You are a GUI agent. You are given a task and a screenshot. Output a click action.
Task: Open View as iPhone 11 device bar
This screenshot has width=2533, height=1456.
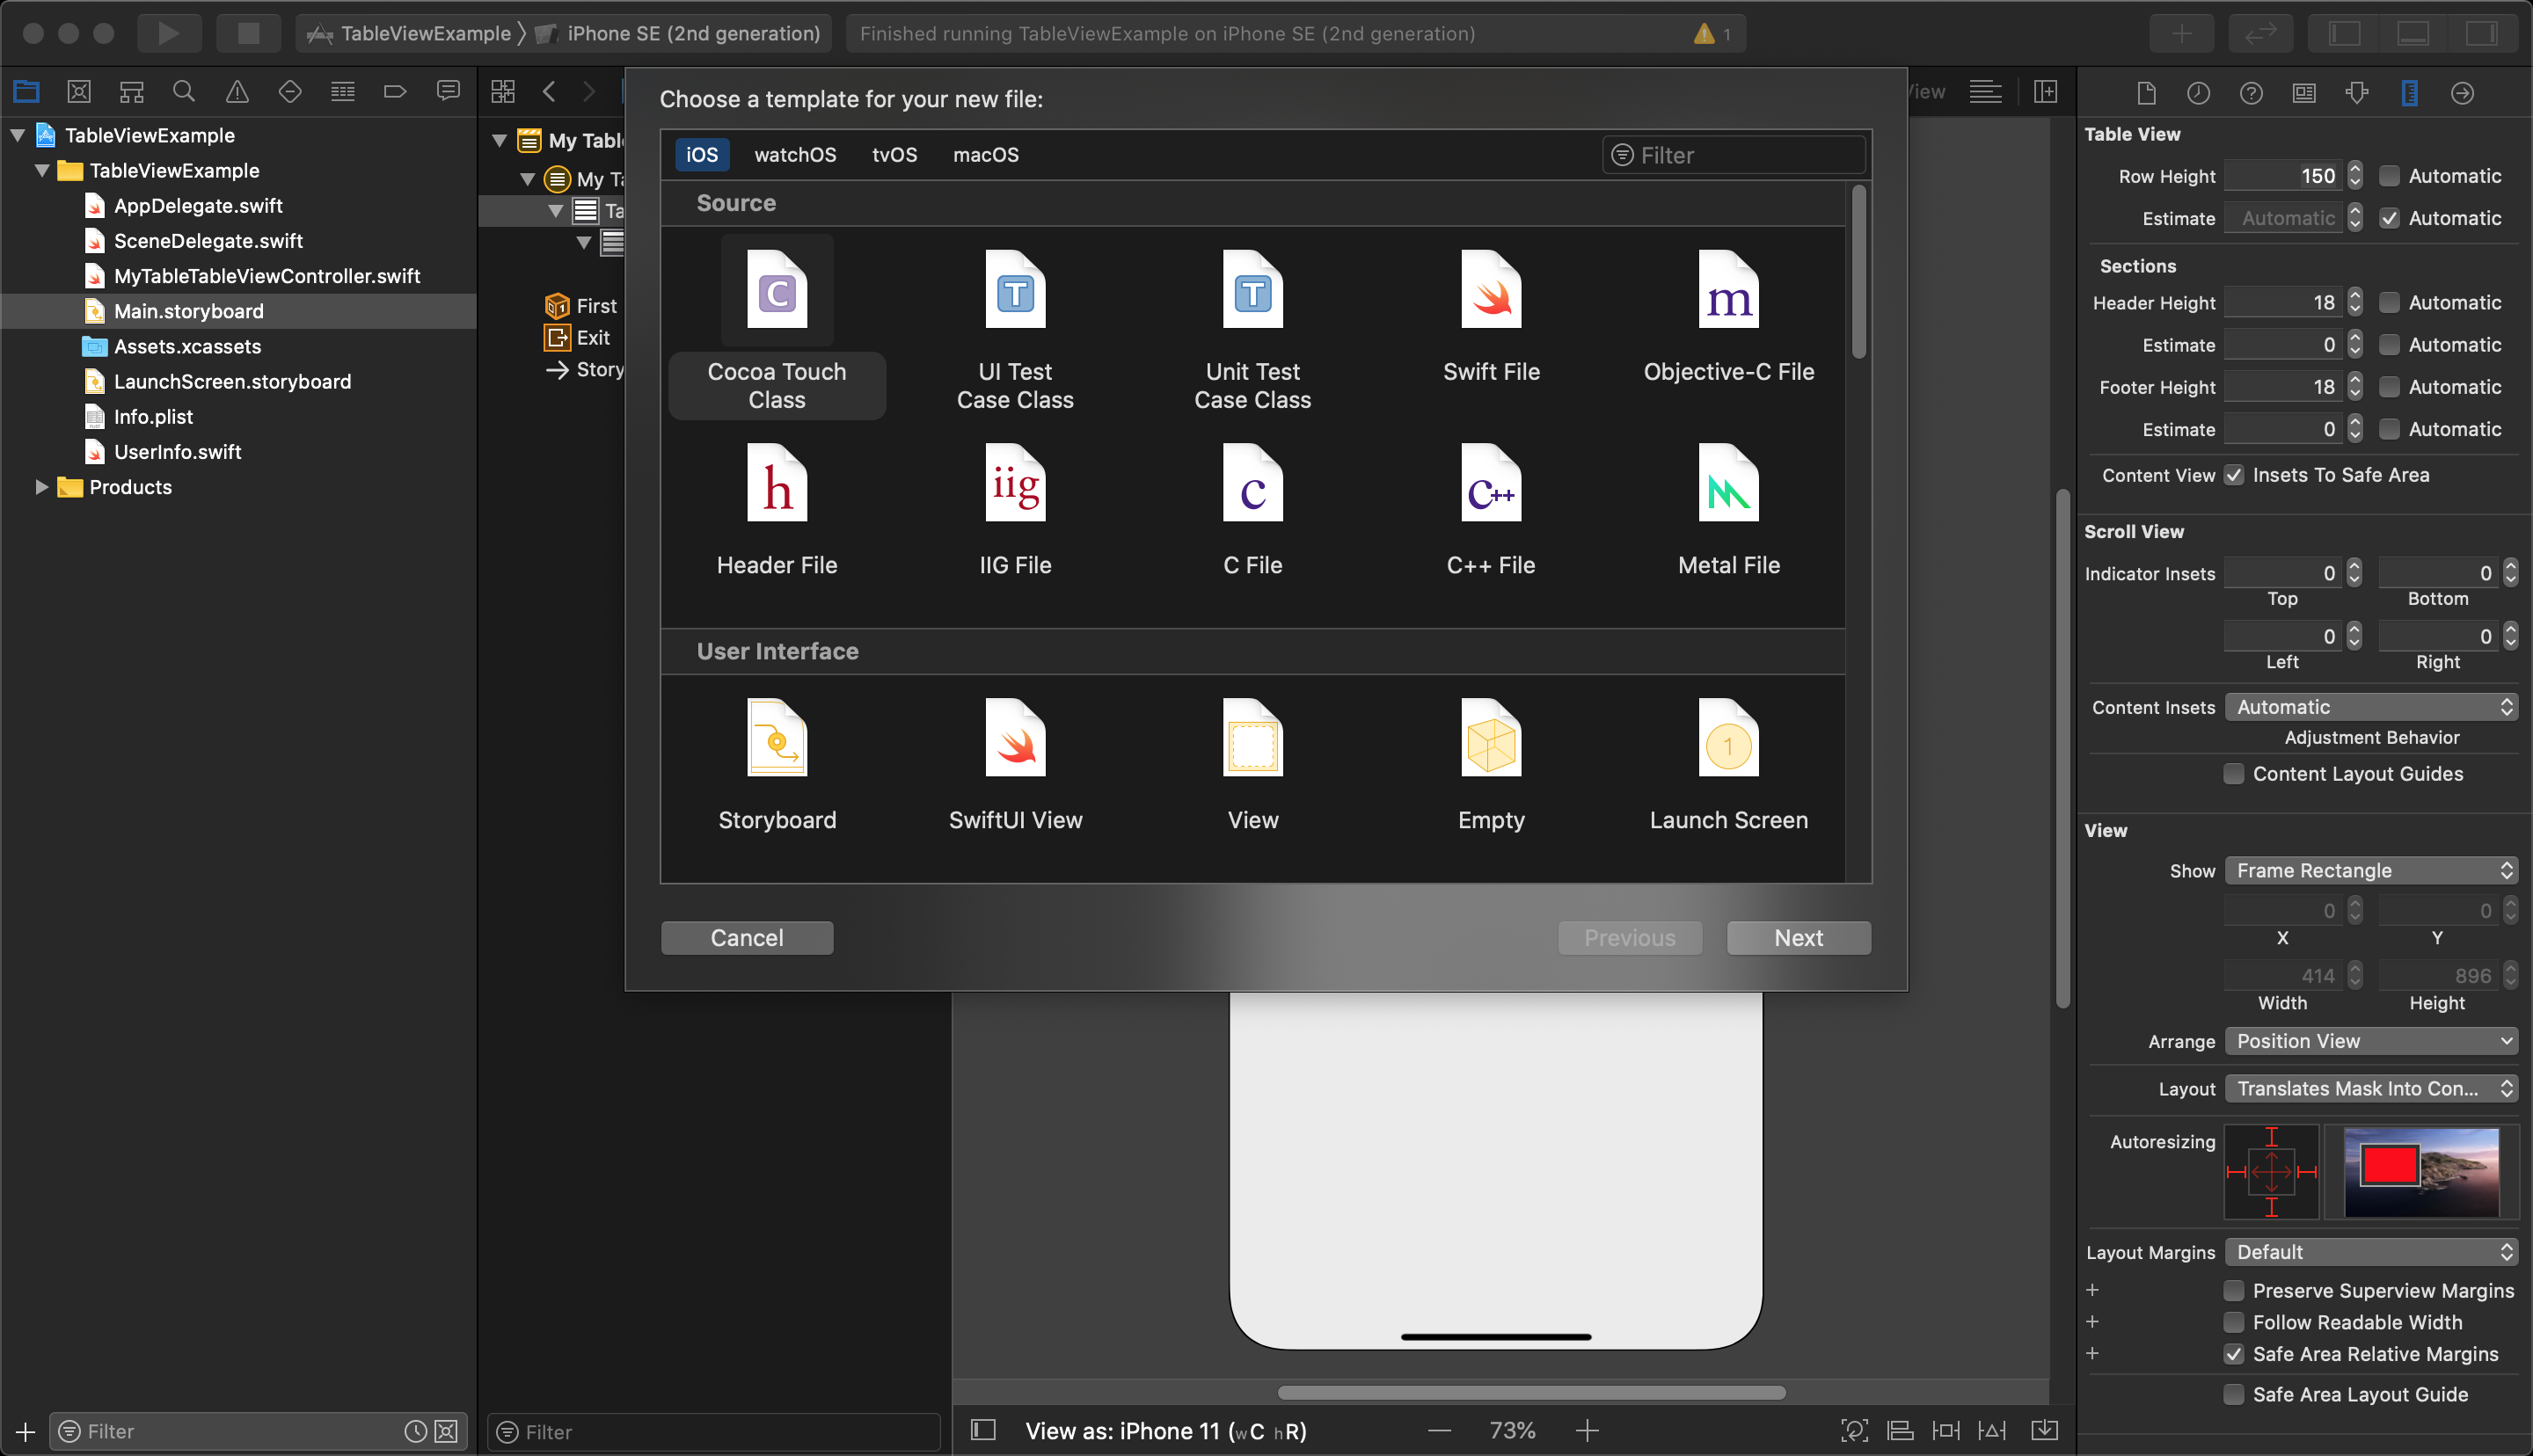coord(1165,1431)
